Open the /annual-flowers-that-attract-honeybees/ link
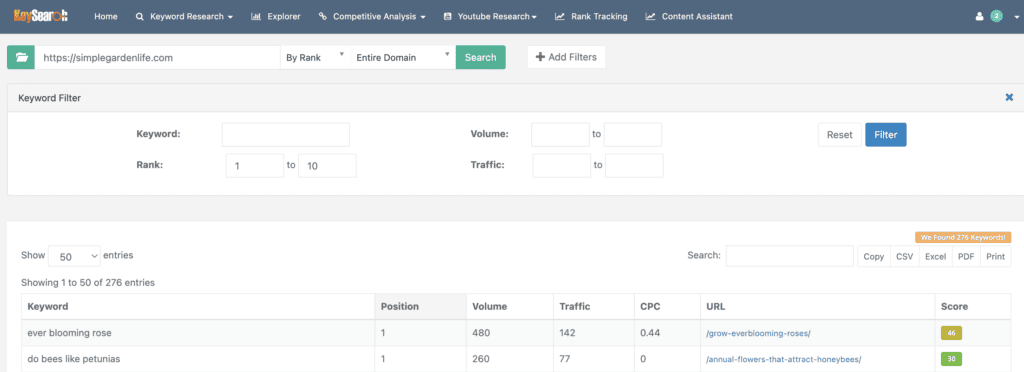The image size is (1024, 372). click(784, 360)
